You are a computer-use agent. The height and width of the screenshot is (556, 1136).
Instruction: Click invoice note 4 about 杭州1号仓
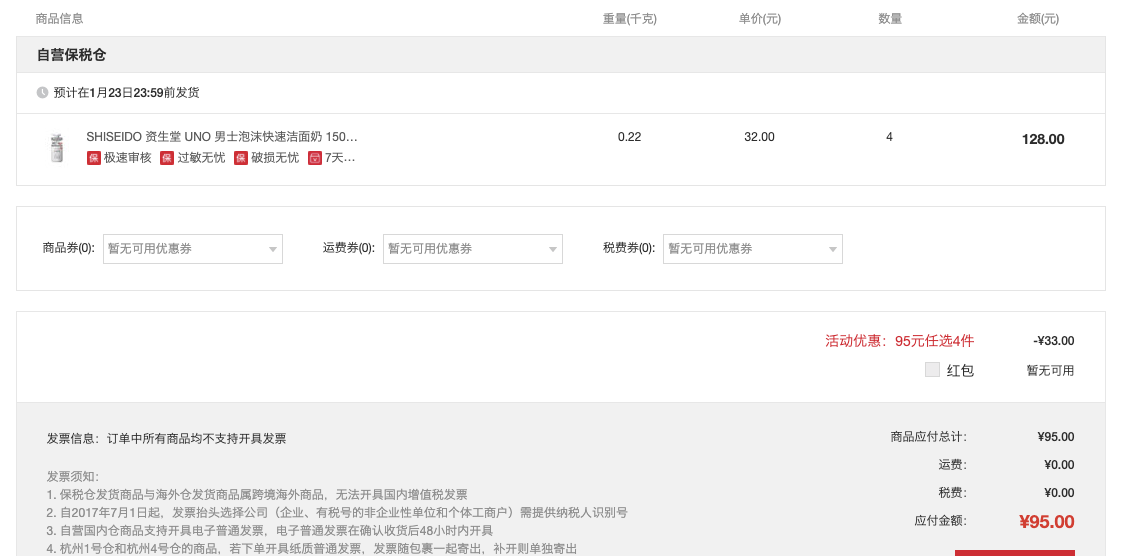point(312,549)
